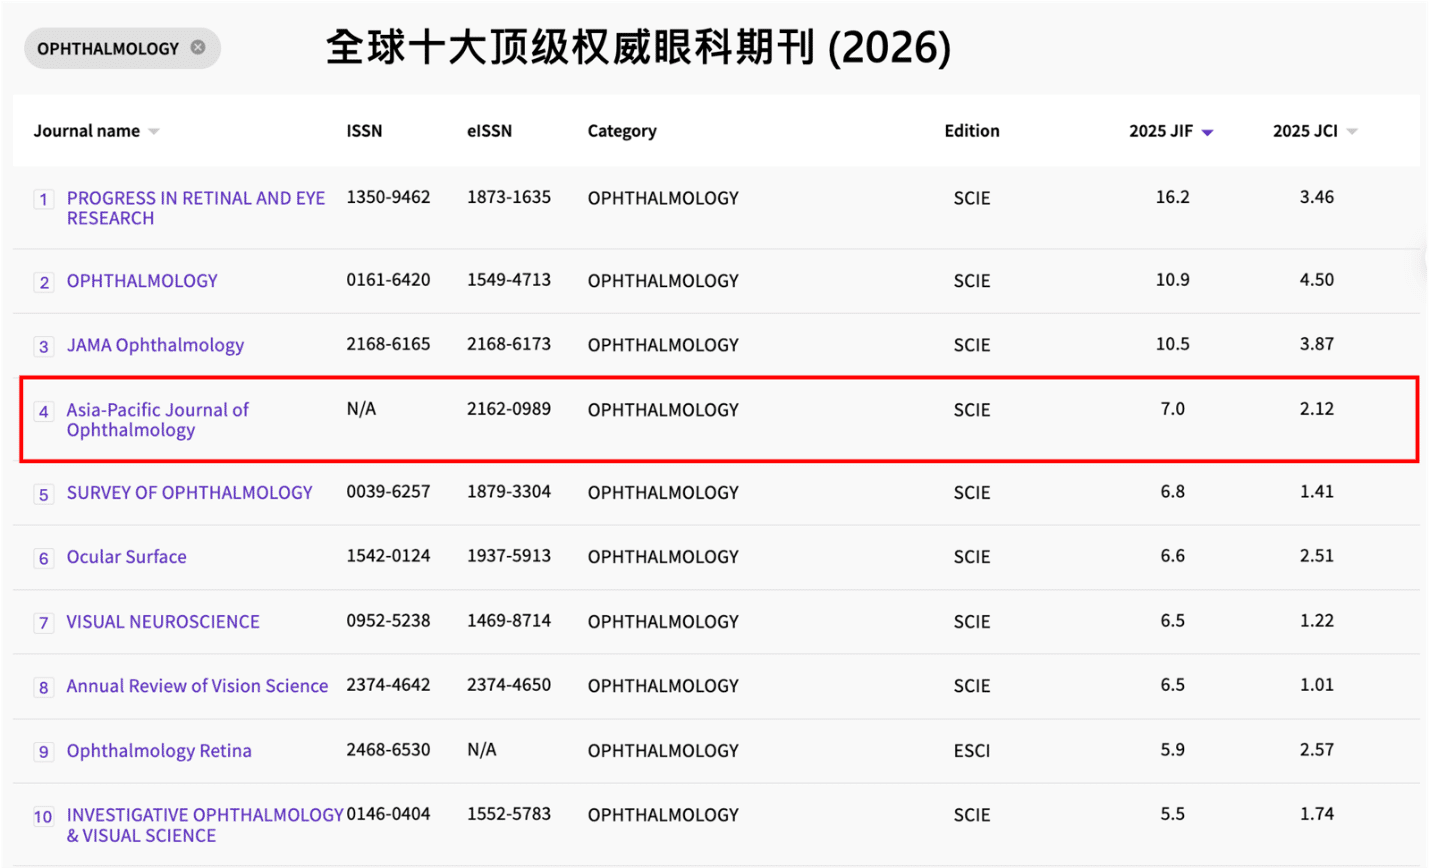This screenshot has width=1429, height=868.
Task: Select eISSN 1937-5913 cell
Action: click(x=509, y=556)
